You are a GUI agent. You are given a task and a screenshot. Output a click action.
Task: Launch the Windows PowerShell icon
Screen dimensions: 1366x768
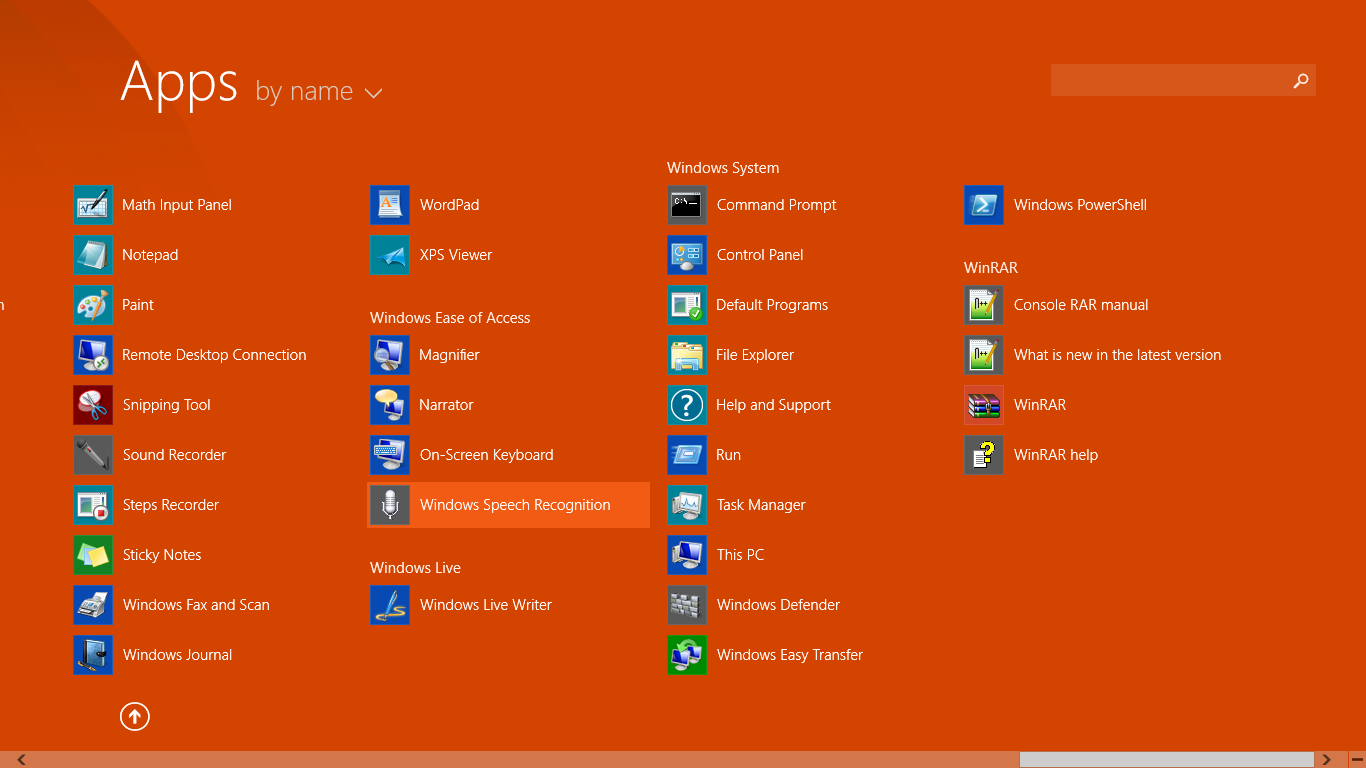[x=984, y=205]
